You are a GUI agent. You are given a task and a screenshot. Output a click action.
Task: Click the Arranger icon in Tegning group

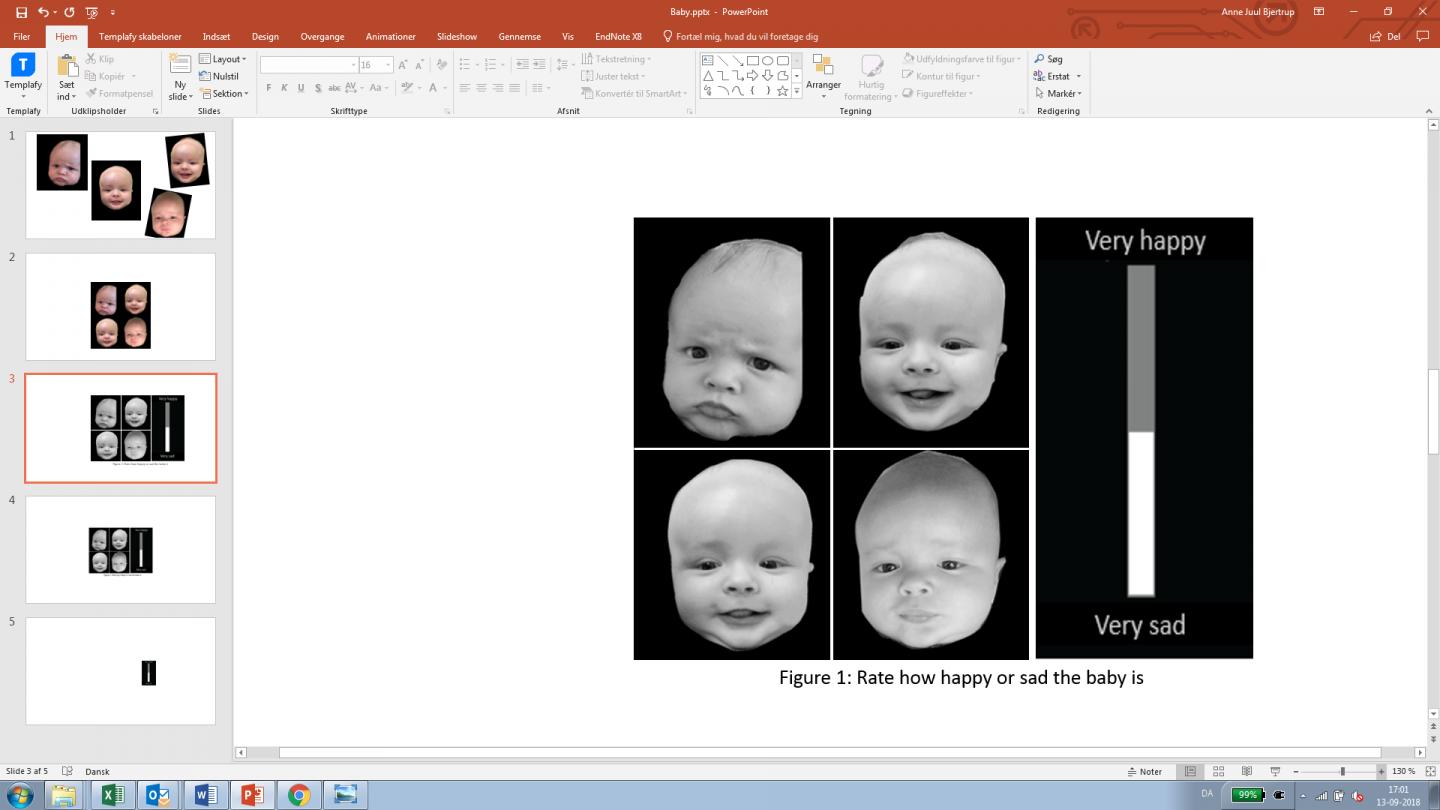(x=823, y=66)
